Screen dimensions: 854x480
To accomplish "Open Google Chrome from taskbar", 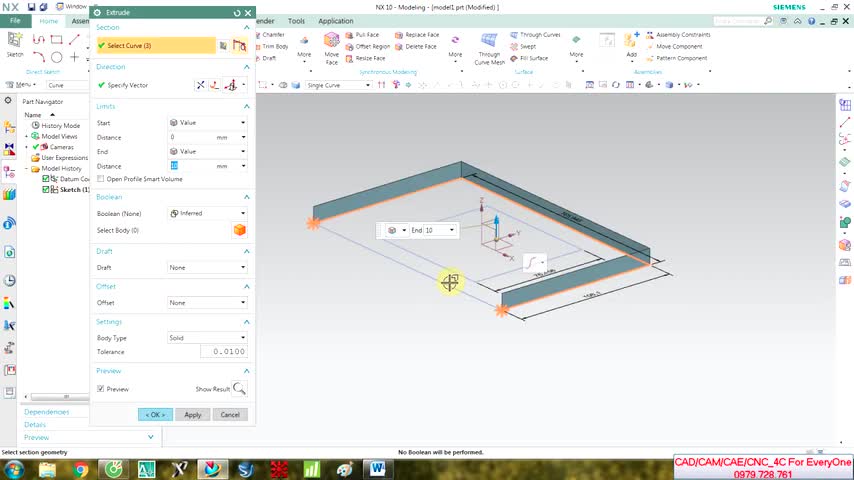I will pyautogui.click(x=80, y=469).
